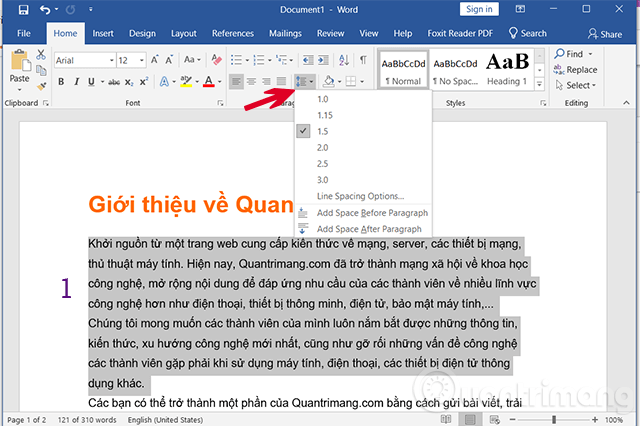640x426 pixels.
Task: Sort paragraphs A to Z icon
Action: [x=344, y=60]
